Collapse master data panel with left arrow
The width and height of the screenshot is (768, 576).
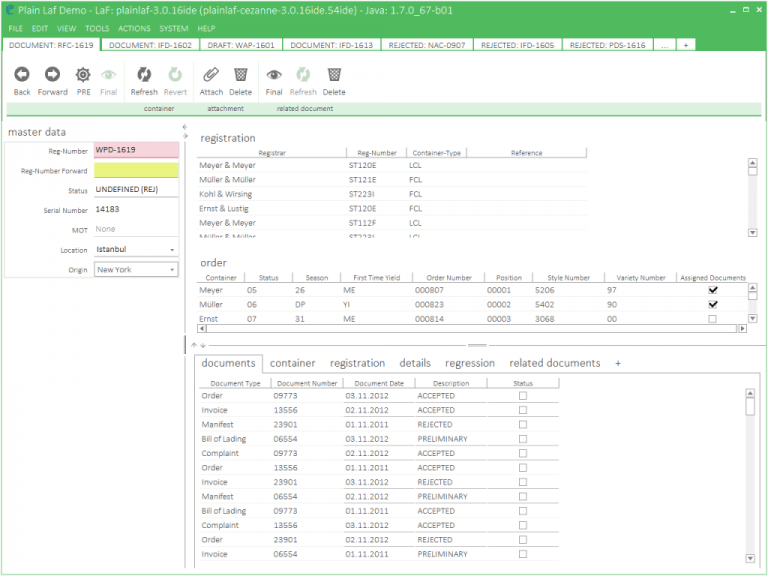pyautogui.click(x=185, y=126)
